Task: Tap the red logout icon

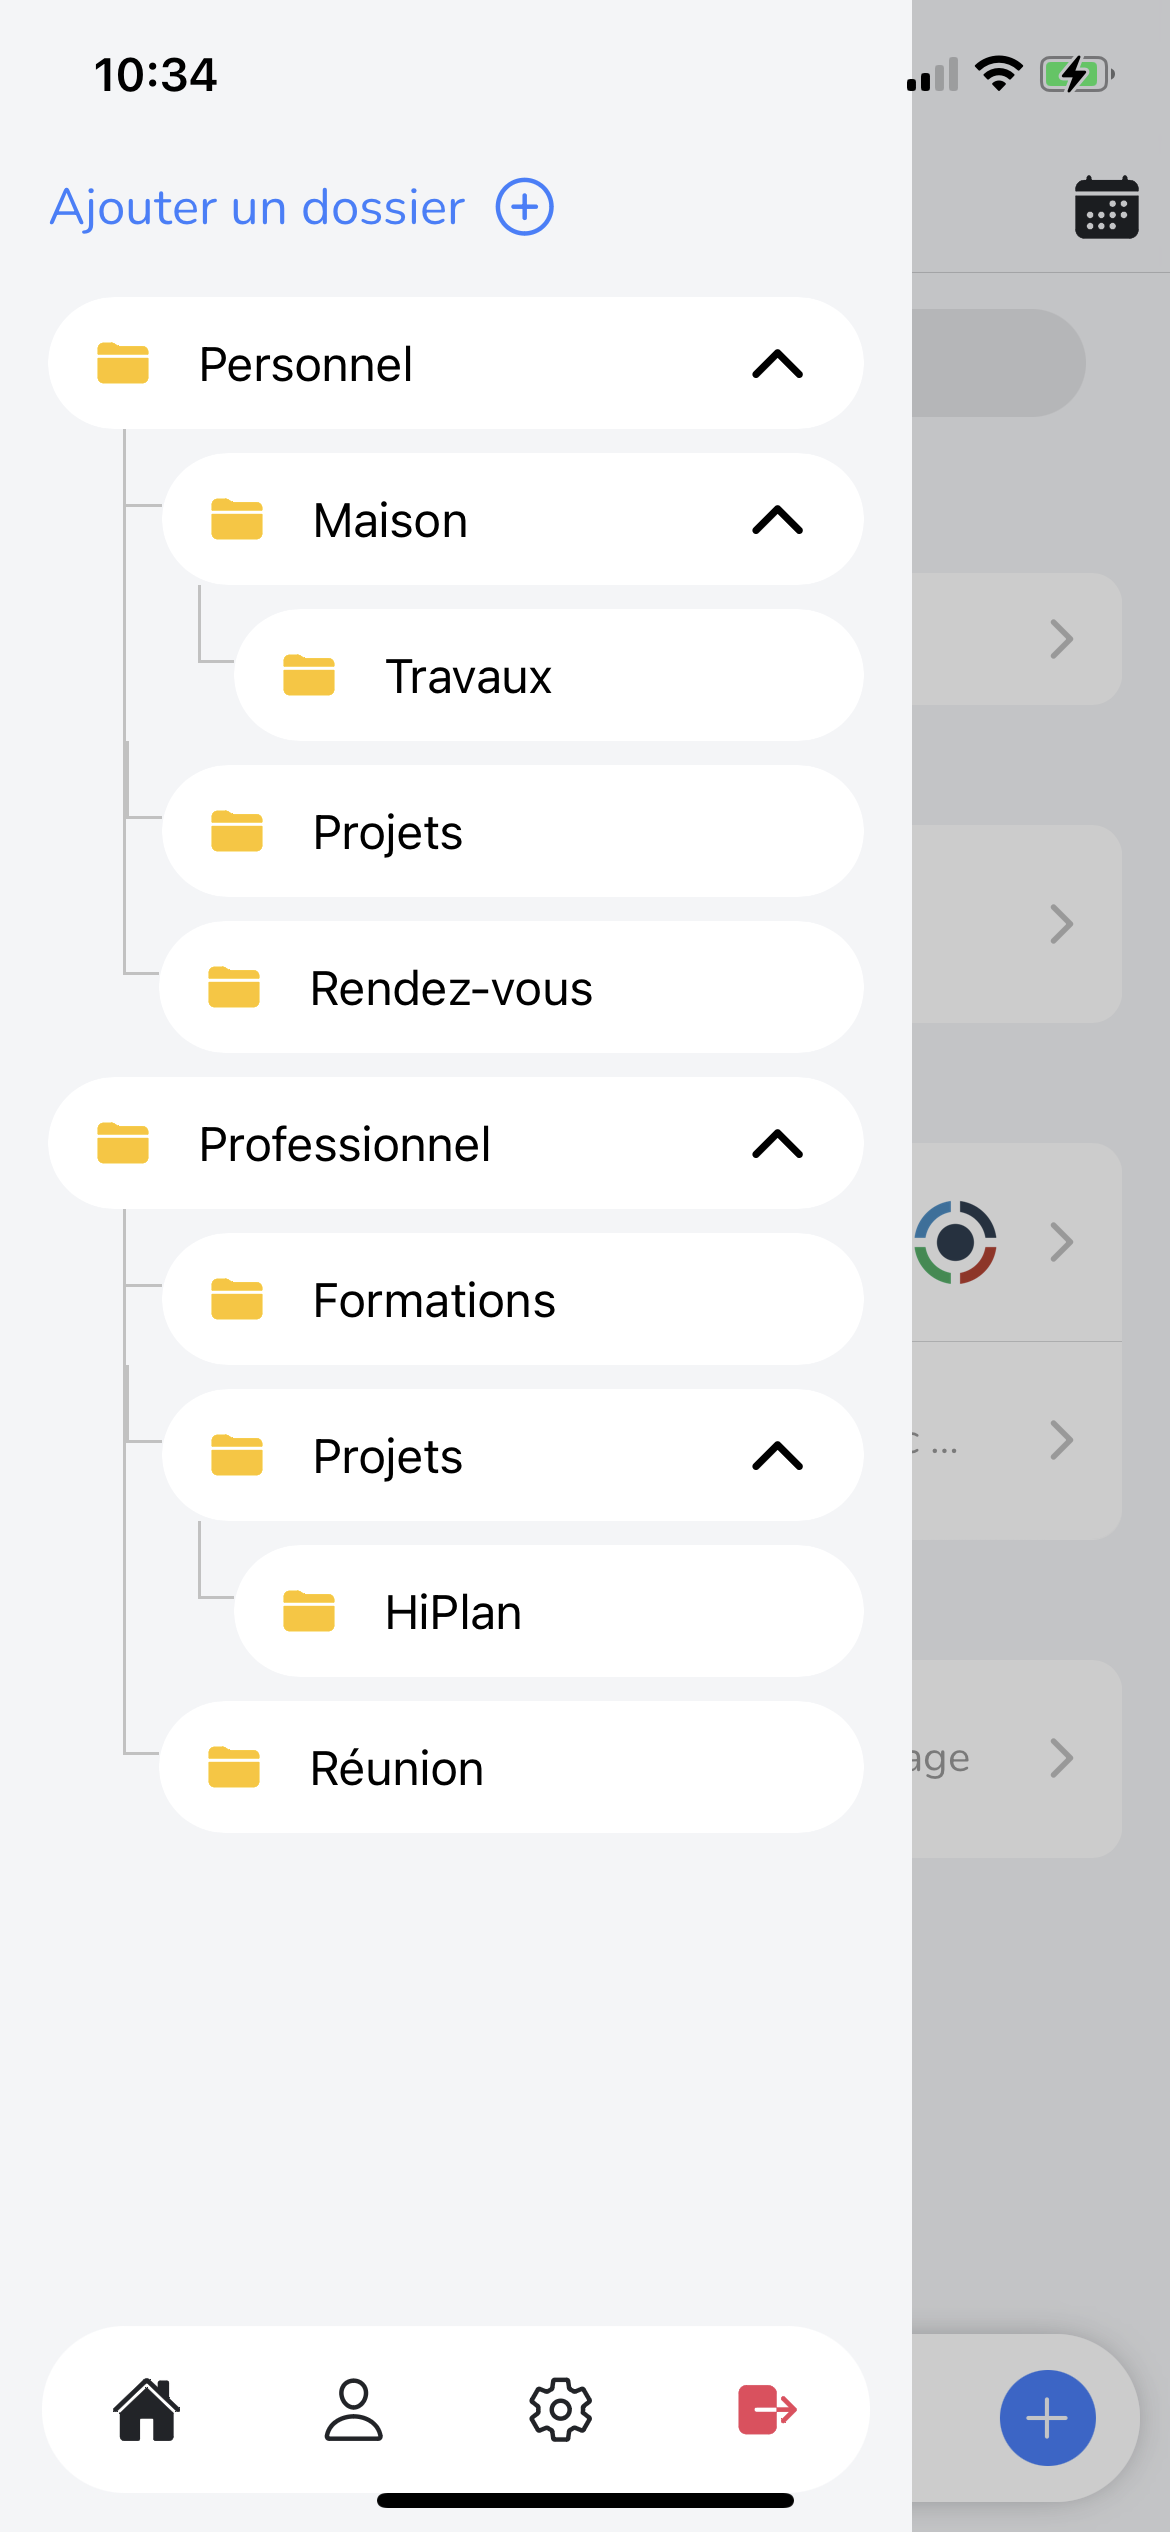Action: click(767, 2409)
